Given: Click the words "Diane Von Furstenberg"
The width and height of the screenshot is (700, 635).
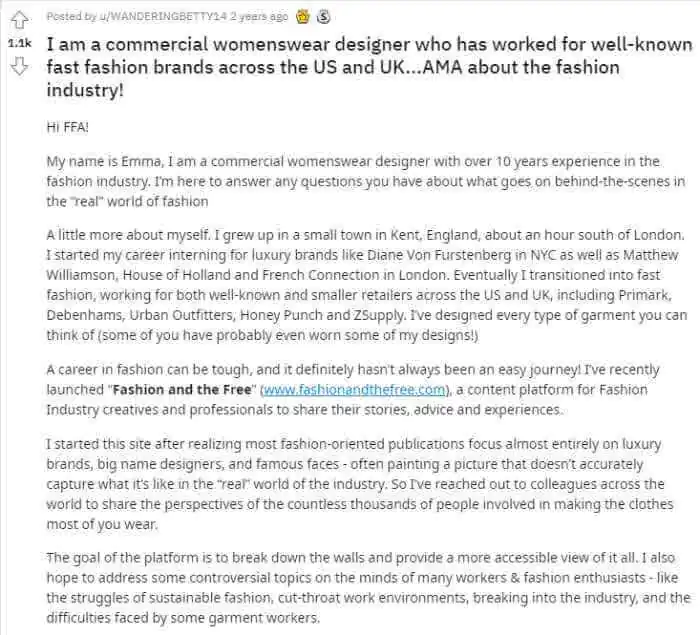Looking at the screenshot, I should 439,255.
